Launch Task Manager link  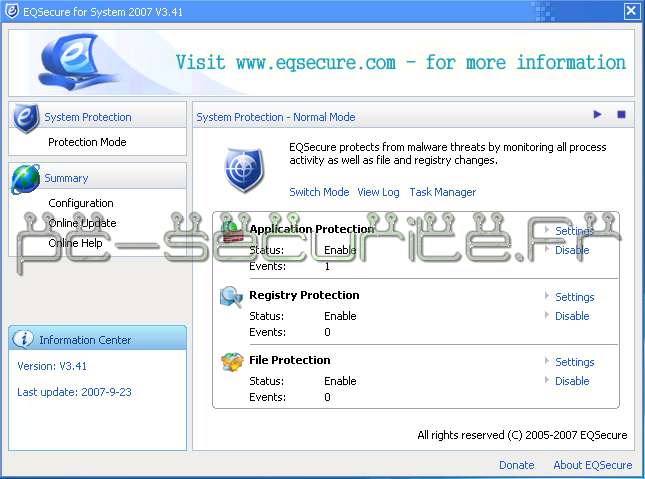443,192
